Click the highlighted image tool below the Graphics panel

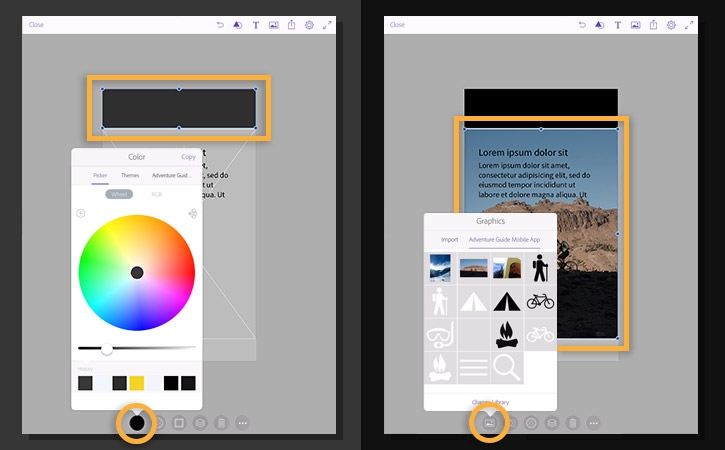[490, 423]
